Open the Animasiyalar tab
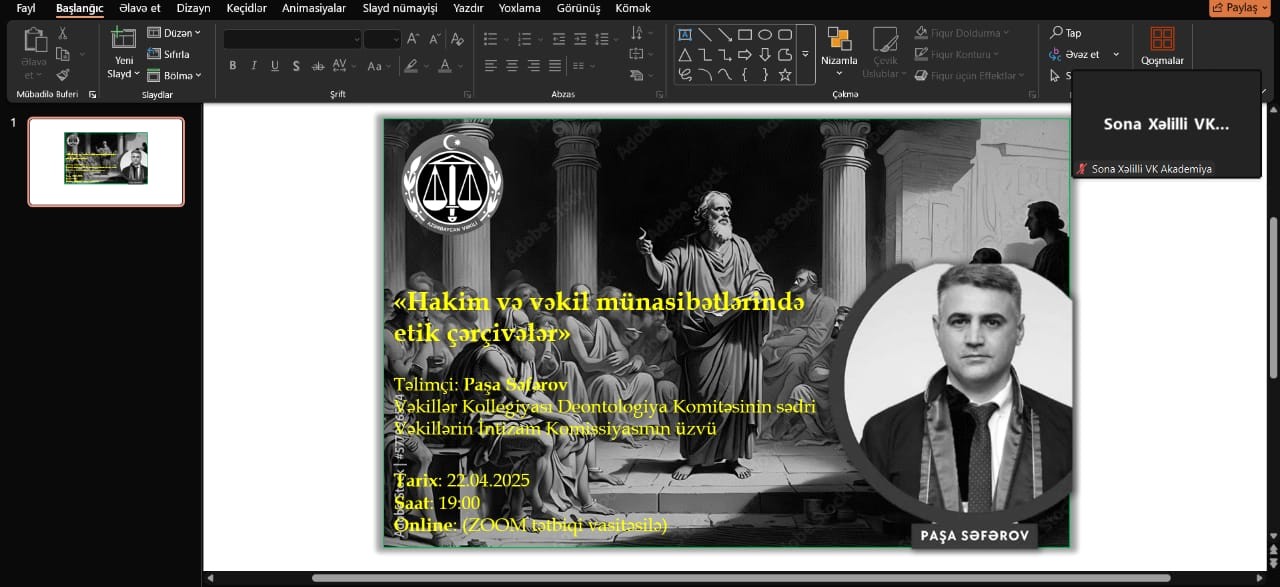The image size is (1280, 587). coord(314,8)
